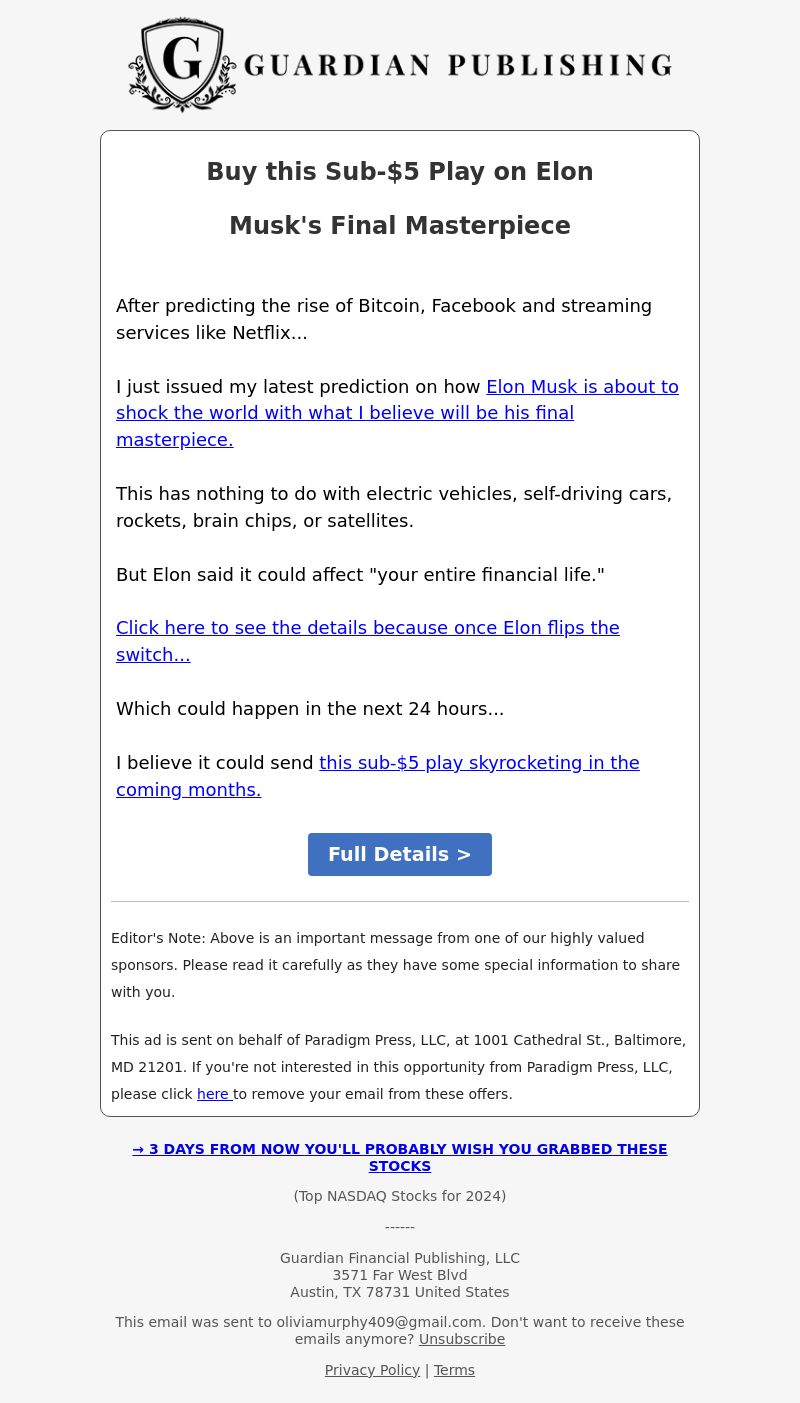
Task: Click the "your entire financial life" sentence
Action: (360, 575)
